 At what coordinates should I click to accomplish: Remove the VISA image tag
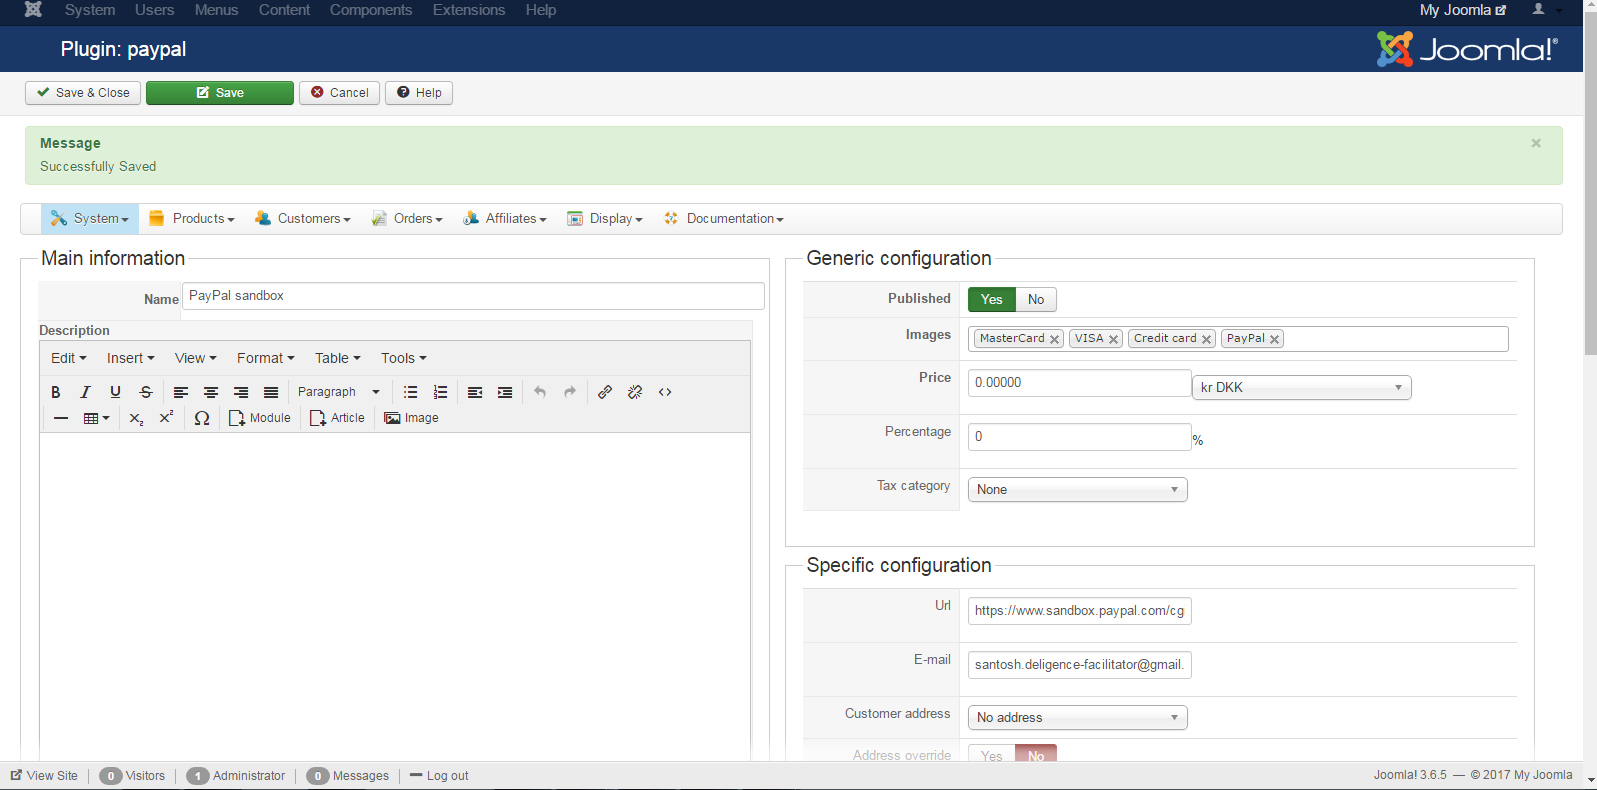(1113, 340)
